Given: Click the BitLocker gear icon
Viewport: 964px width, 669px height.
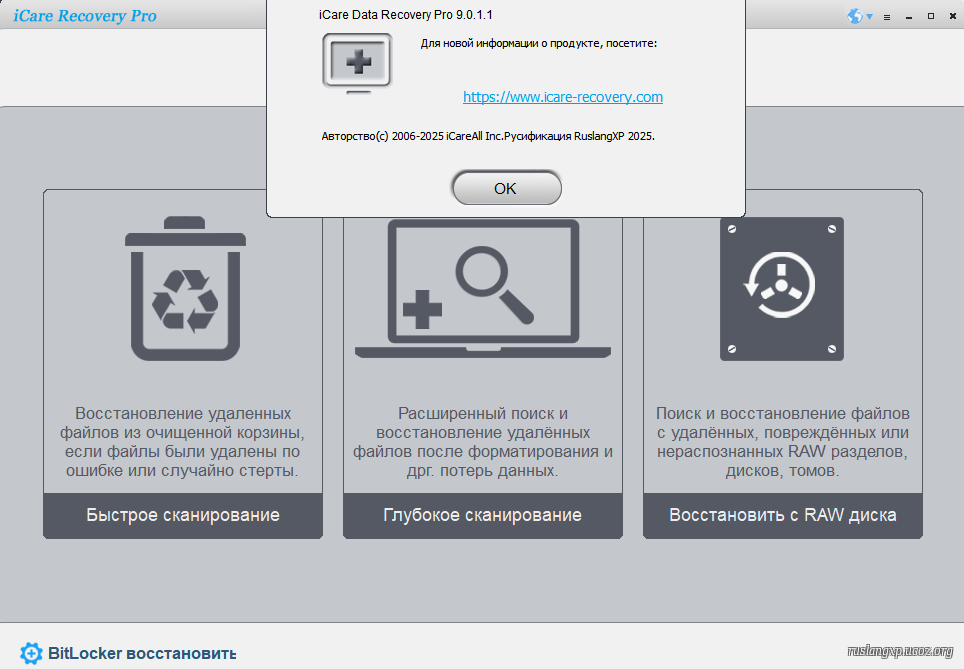Looking at the screenshot, I should click(31, 653).
